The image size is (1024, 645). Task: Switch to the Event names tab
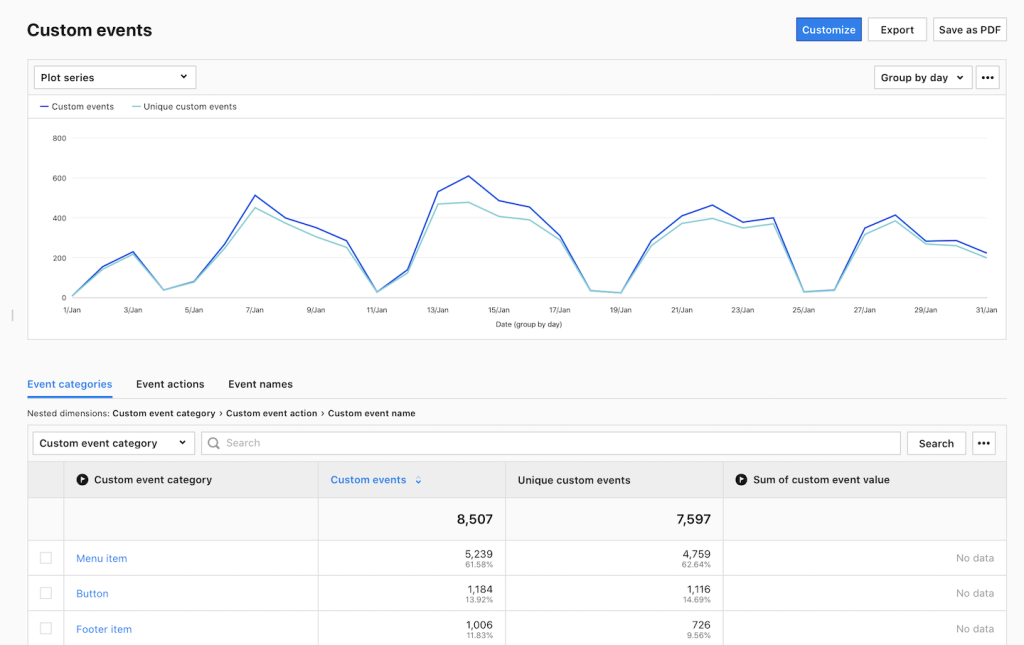[261, 385]
